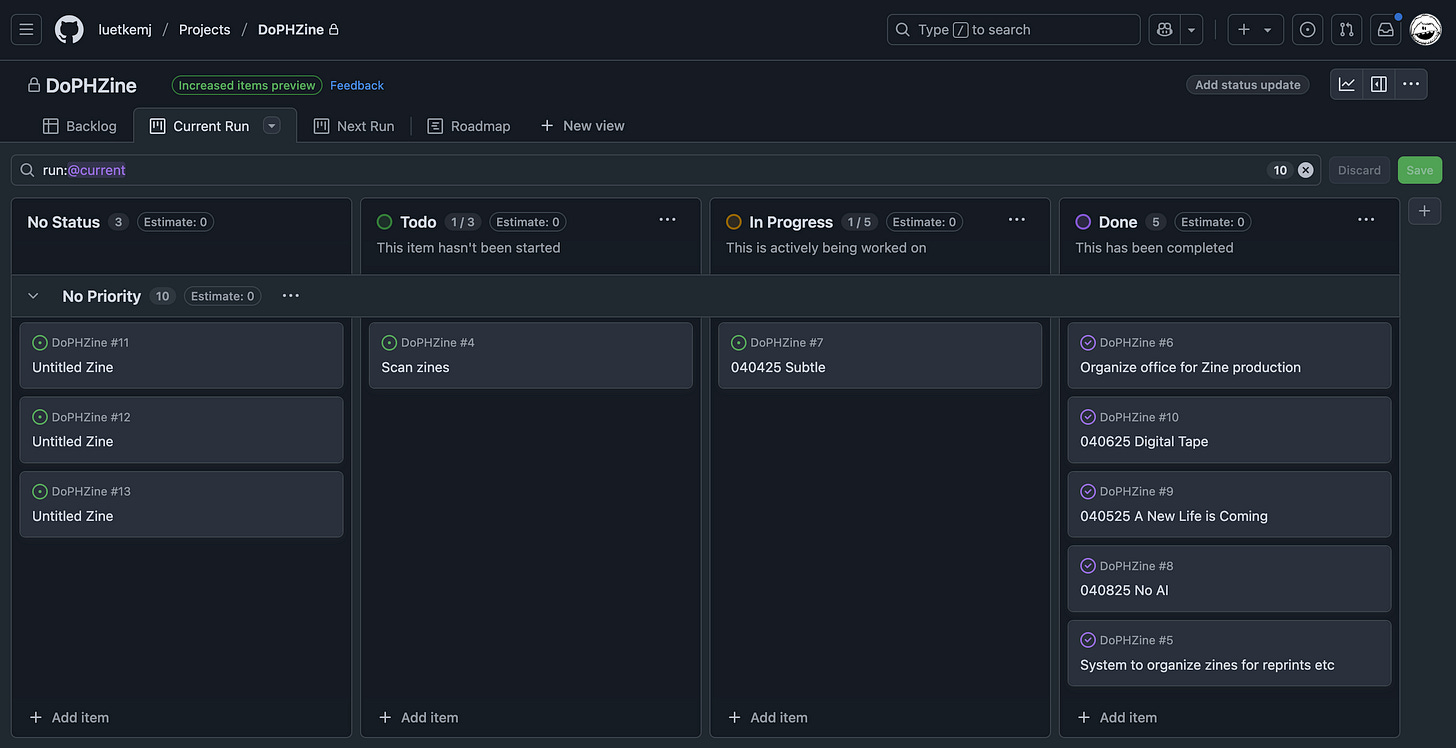This screenshot has width=1456, height=748.
Task: Open the 040625 Digital Tape card
Action: (x=1229, y=430)
